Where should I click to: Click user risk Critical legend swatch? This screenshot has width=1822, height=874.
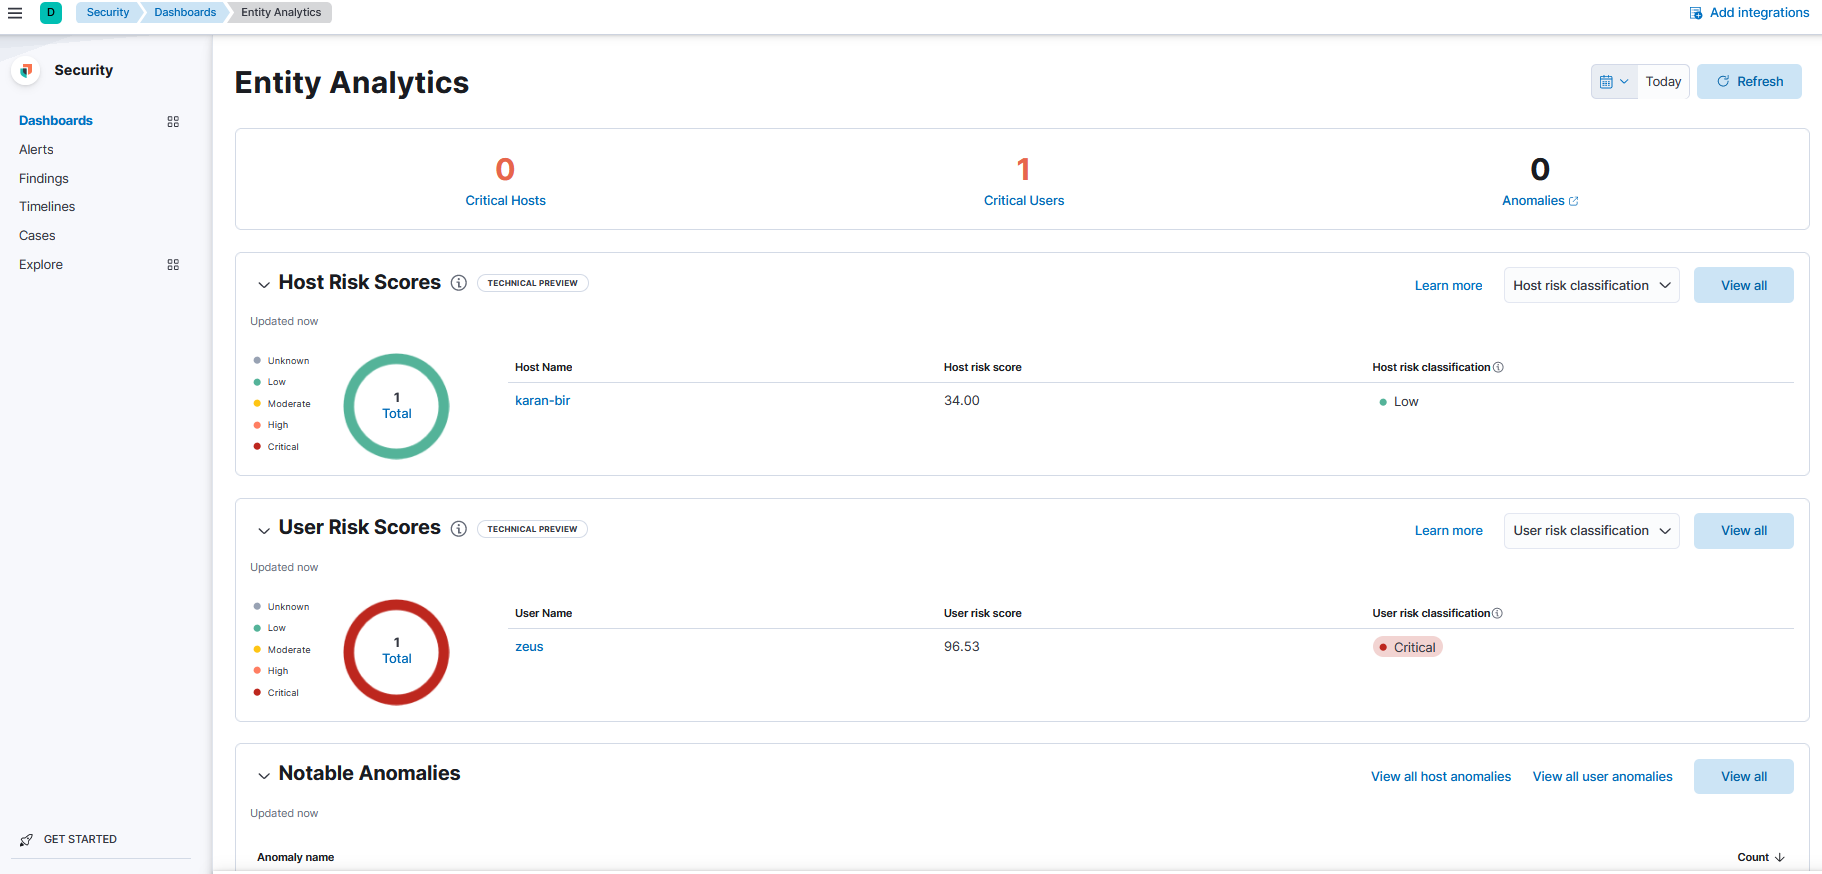(x=257, y=693)
